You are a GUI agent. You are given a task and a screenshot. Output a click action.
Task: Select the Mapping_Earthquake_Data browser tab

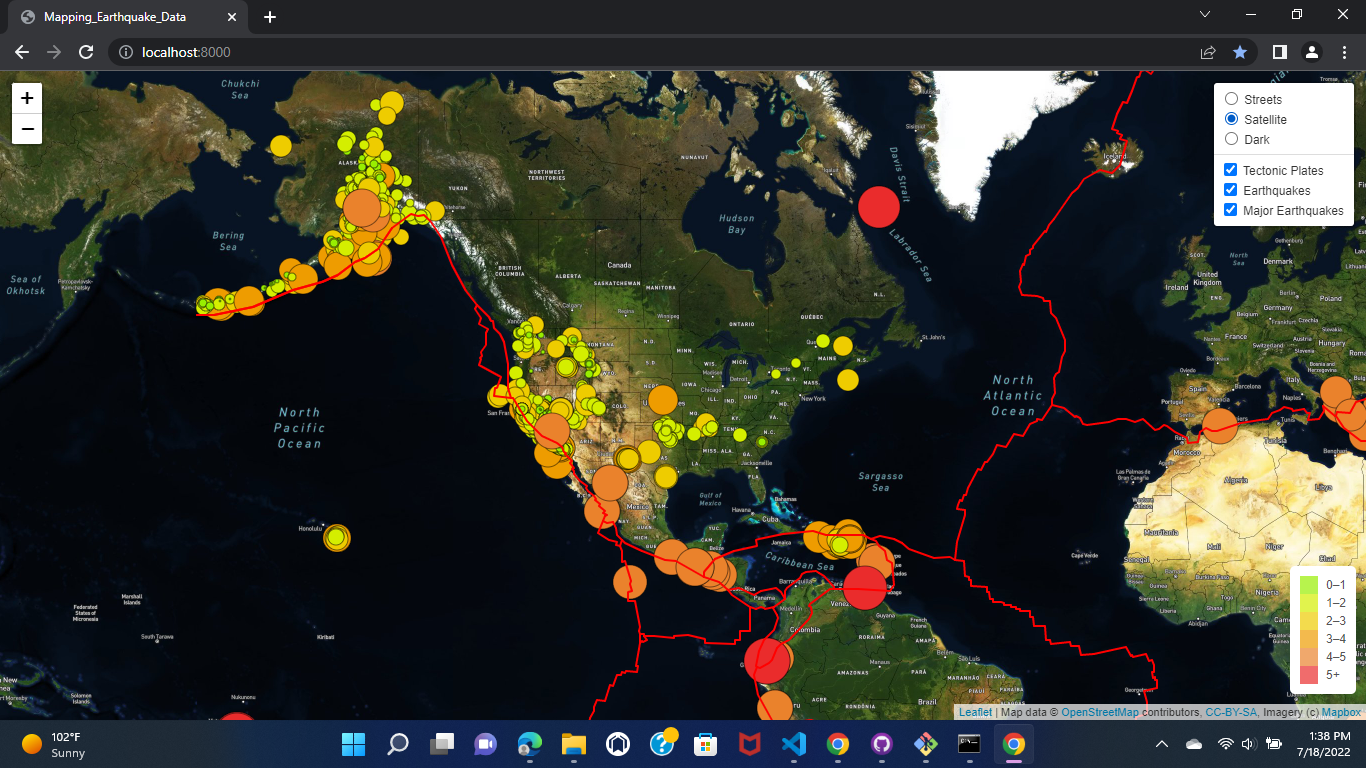coord(120,16)
